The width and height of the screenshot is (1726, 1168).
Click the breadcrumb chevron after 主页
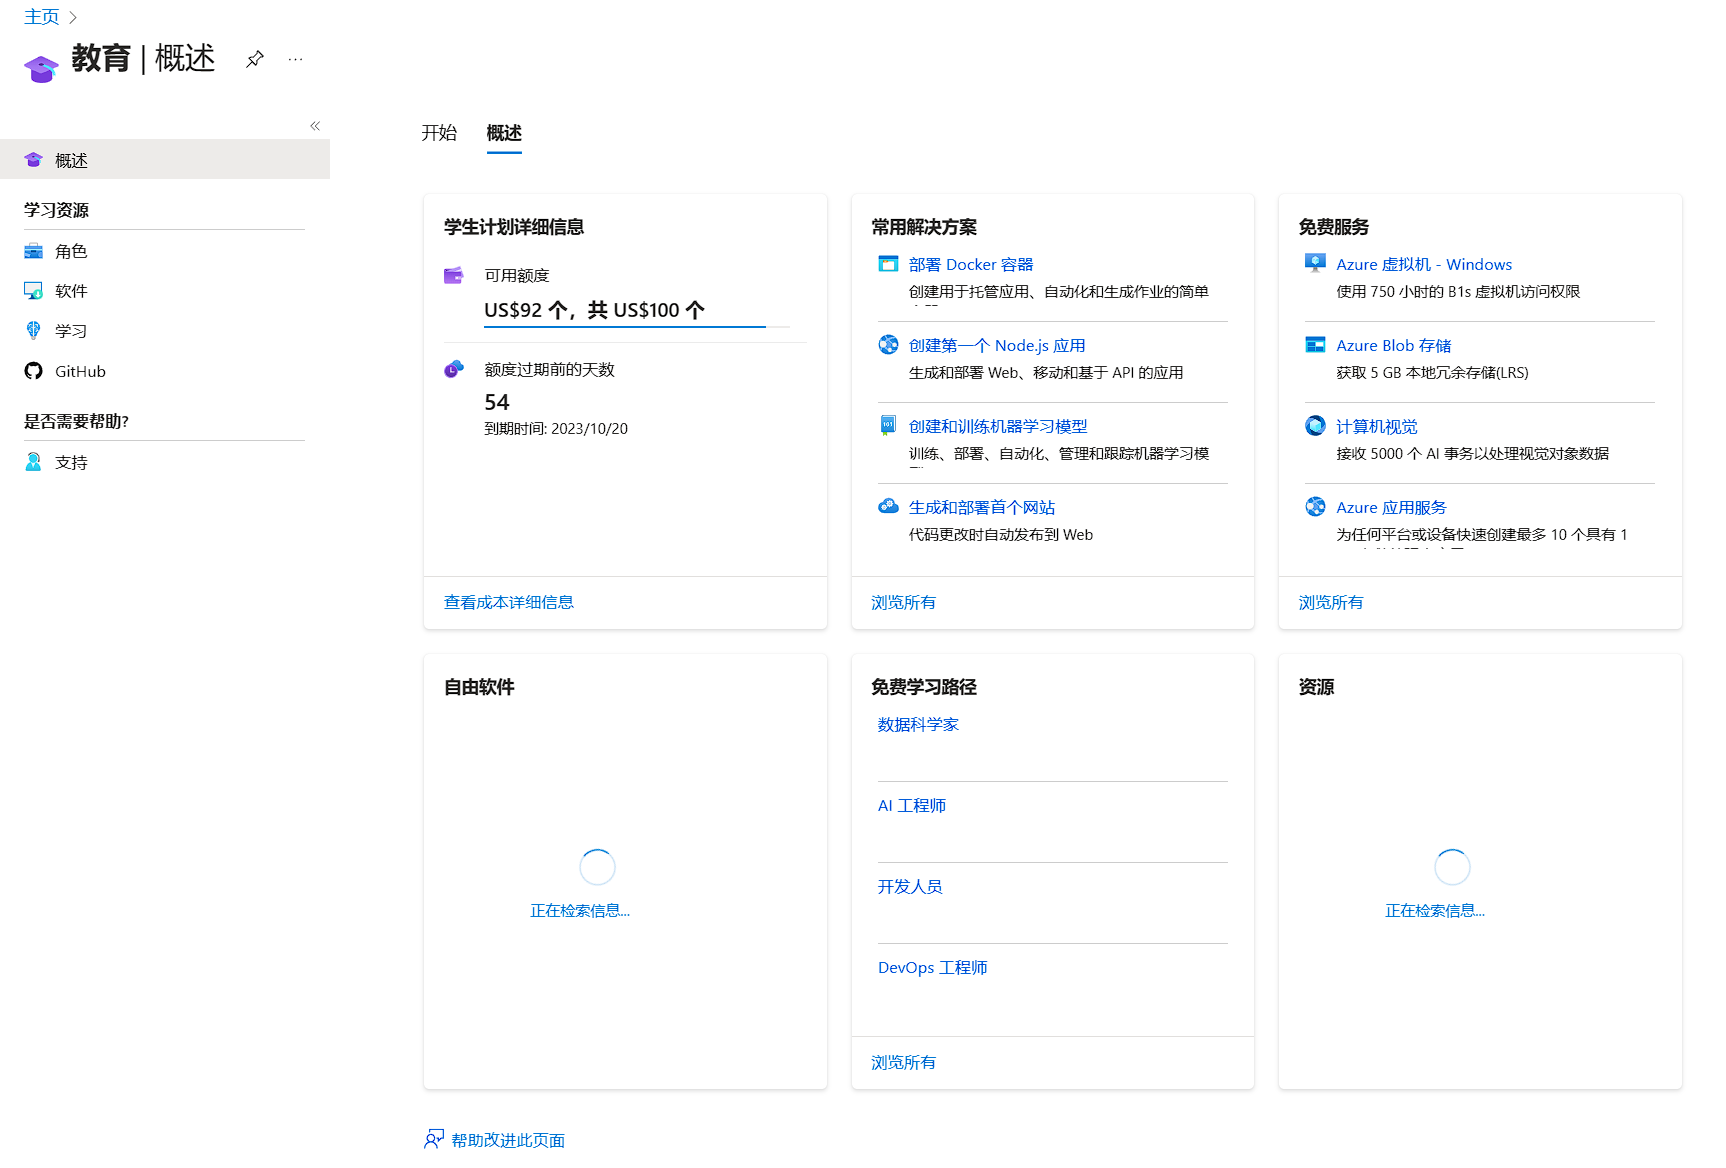[x=73, y=18]
